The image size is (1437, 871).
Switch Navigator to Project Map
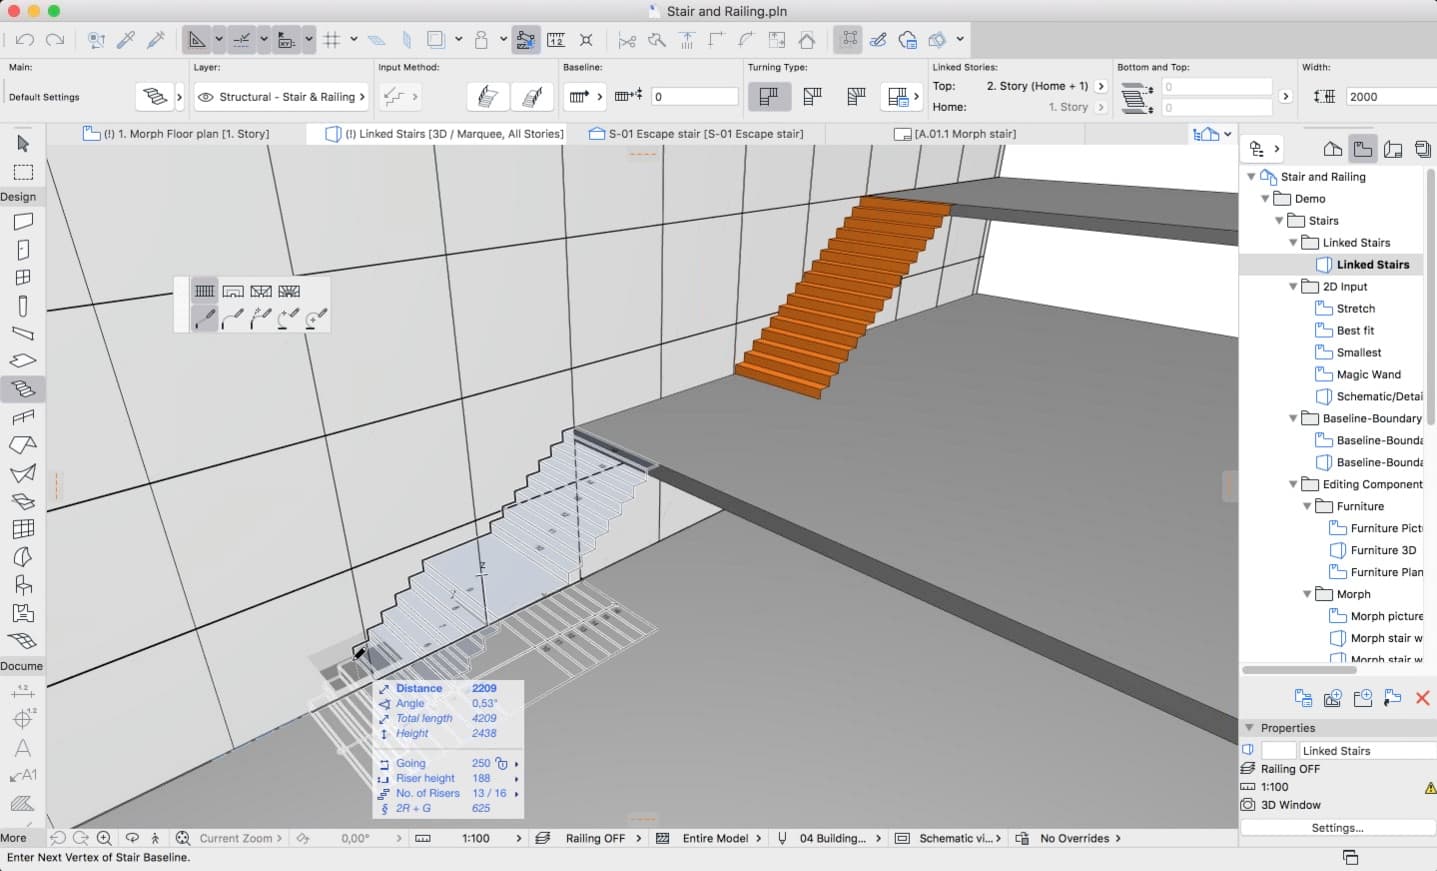(1332, 149)
